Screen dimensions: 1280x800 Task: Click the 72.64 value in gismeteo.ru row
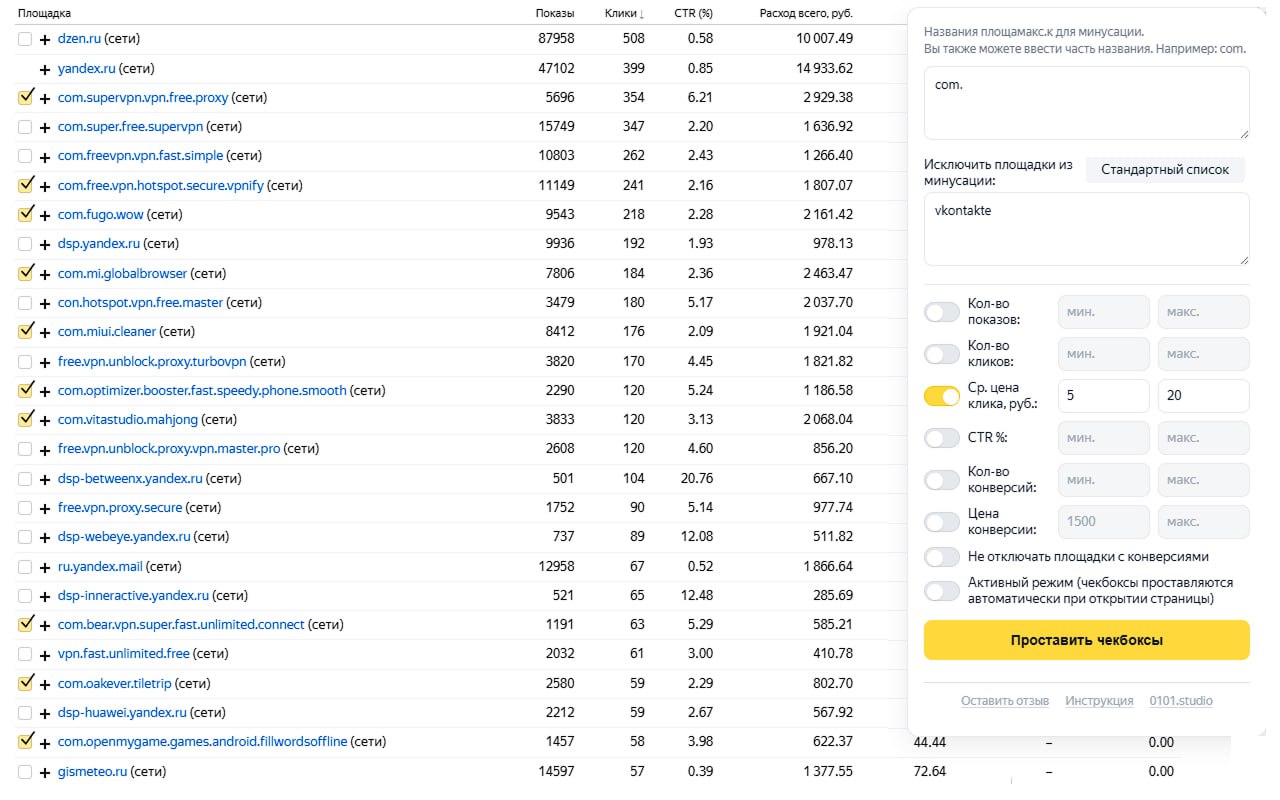pyautogui.click(x=929, y=772)
